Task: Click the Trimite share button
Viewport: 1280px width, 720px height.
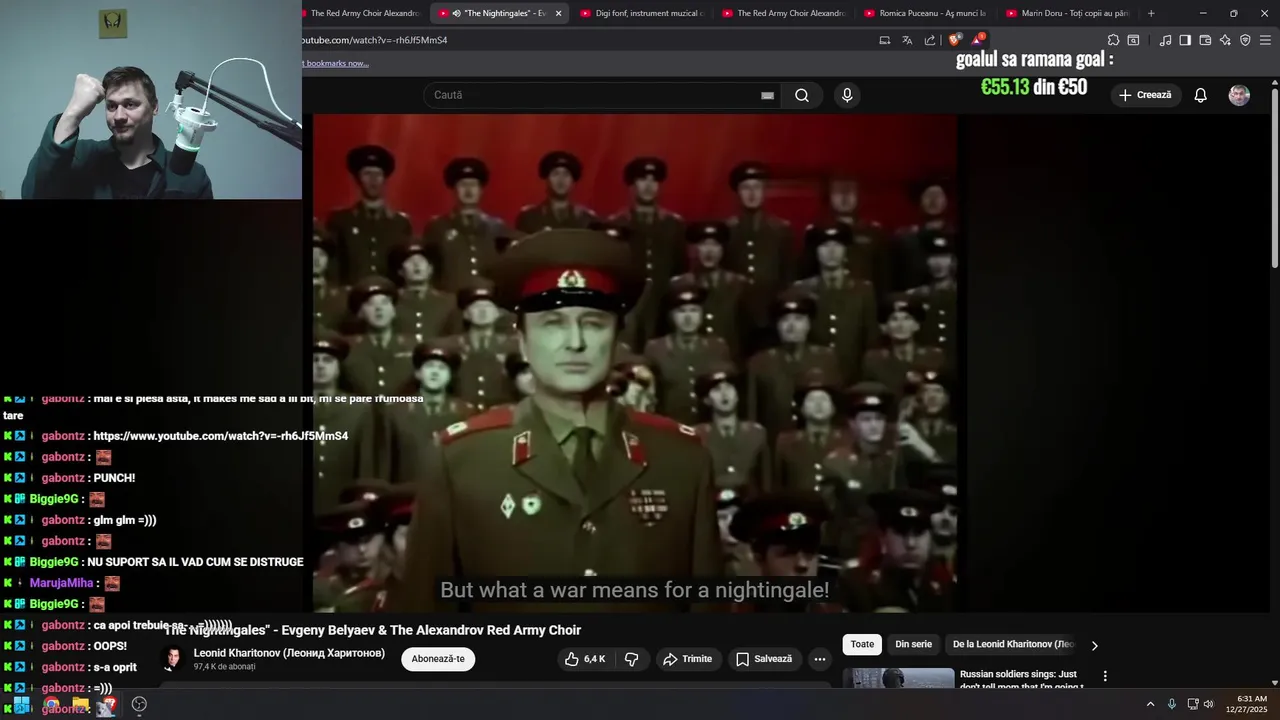Action: click(687, 659)
